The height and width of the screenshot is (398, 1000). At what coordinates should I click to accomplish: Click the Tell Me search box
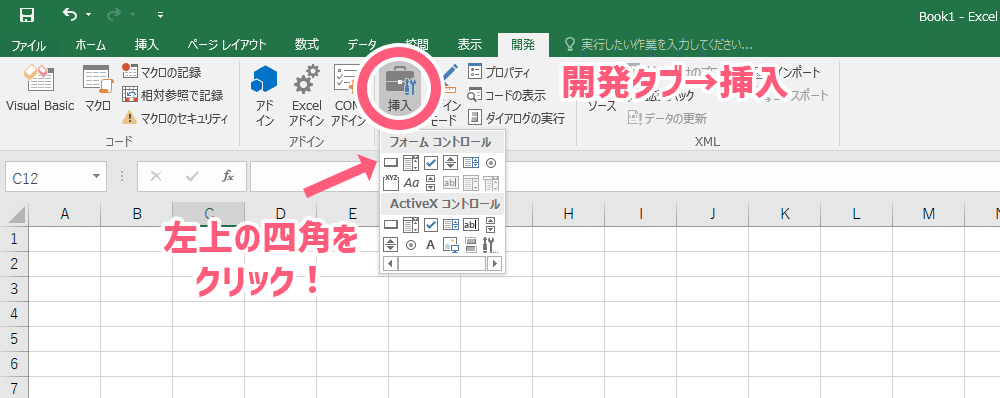[x=659, y=45]
